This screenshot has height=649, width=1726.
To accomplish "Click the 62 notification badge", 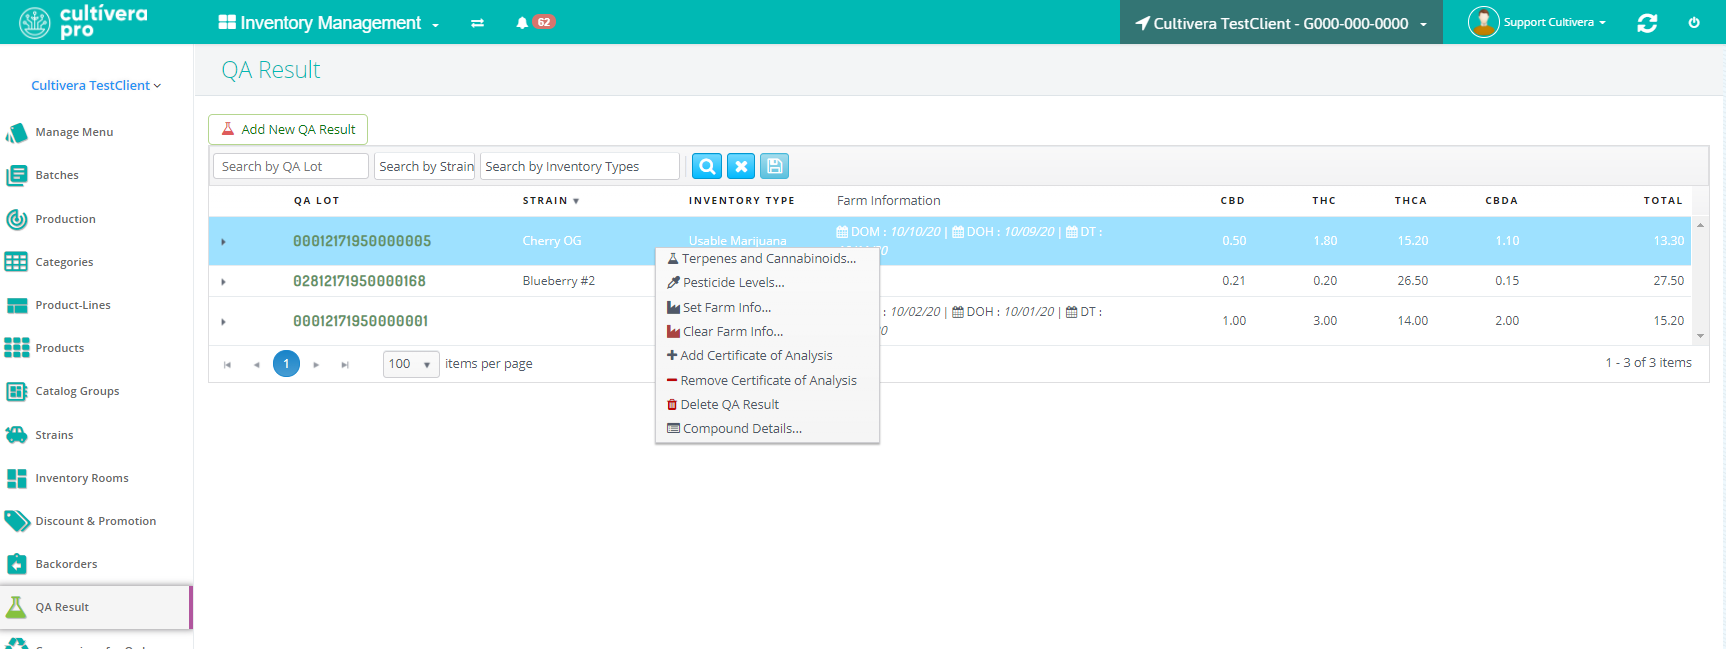I will (543, 22).
